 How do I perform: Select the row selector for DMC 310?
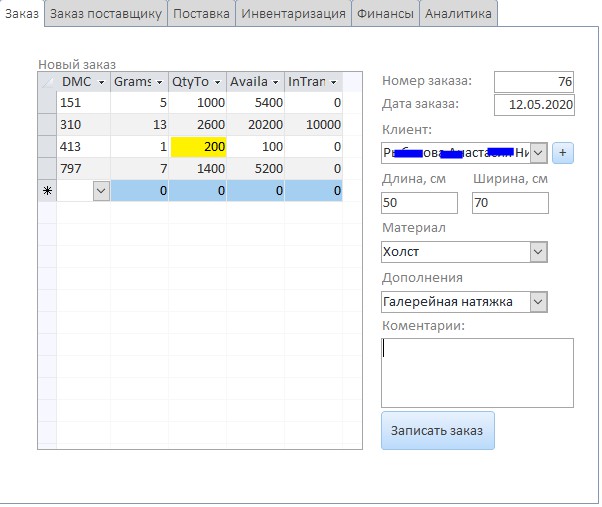click(47, 124)
